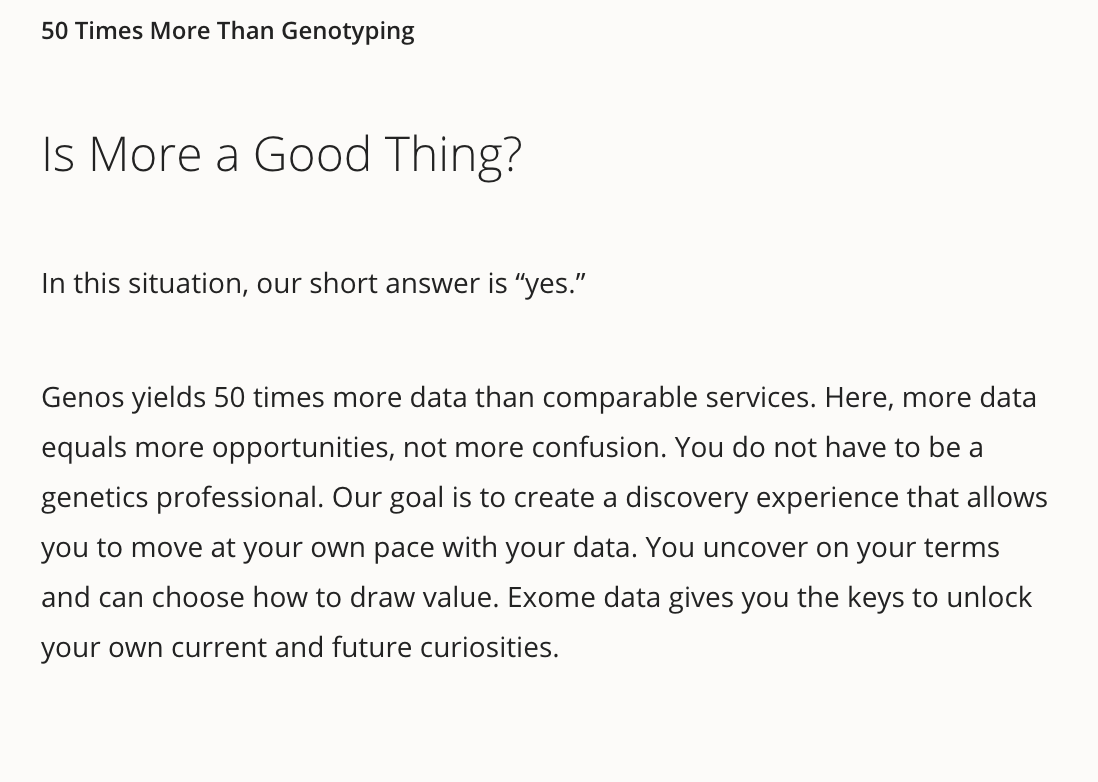
Task: Click the phrase "genetics professional"
Action: point(179,498)
